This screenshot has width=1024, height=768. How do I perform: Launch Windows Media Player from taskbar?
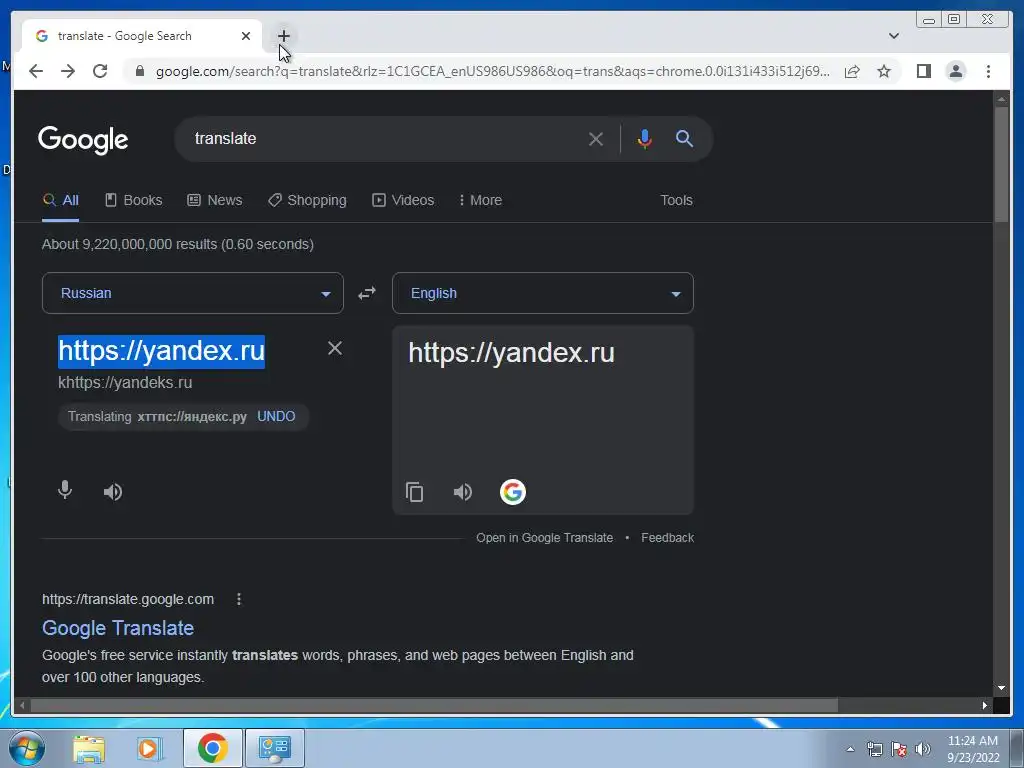150,748
